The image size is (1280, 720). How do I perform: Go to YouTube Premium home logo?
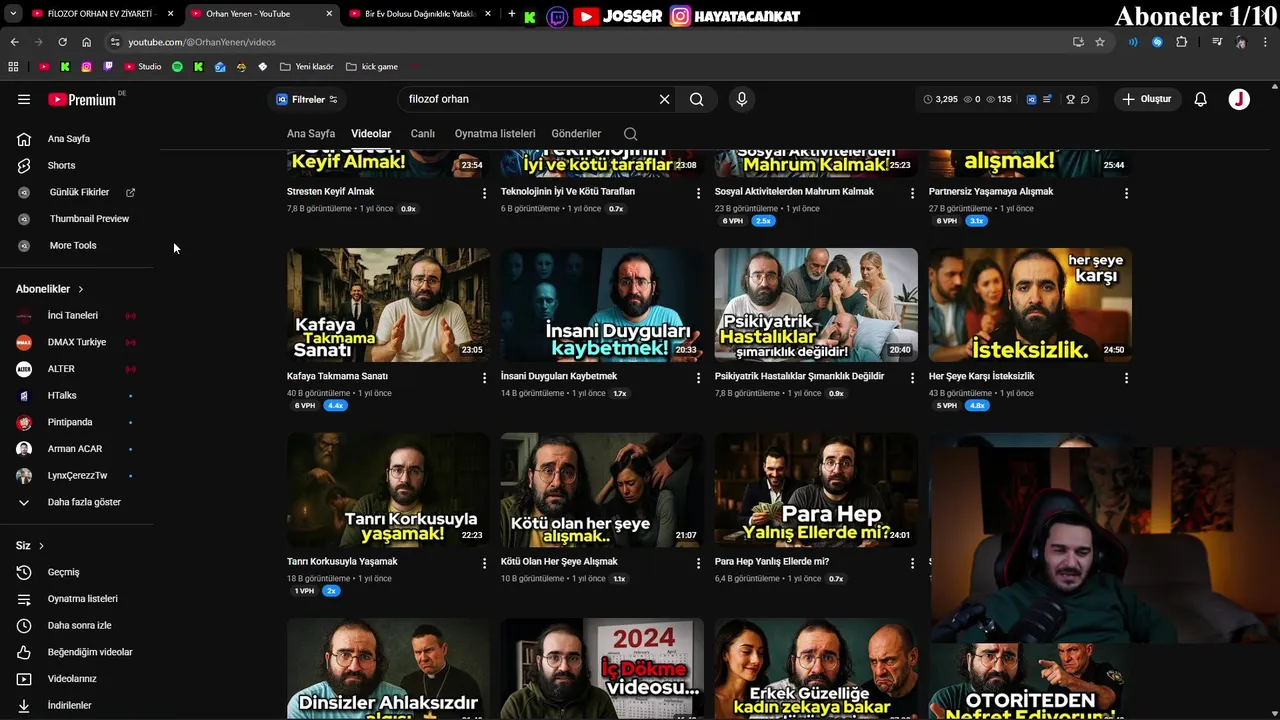82,99
